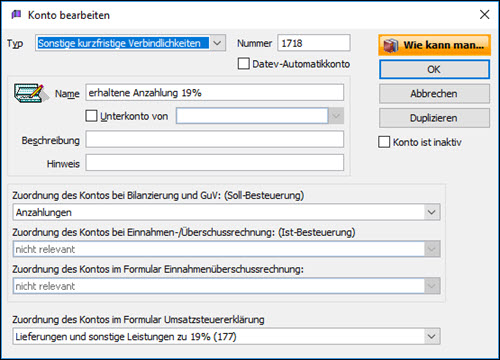Image resolution: width=500 pixels, height=360 pixels.
Task: Close the Konto bearbeiten dialog
Action: coord(484,15)
